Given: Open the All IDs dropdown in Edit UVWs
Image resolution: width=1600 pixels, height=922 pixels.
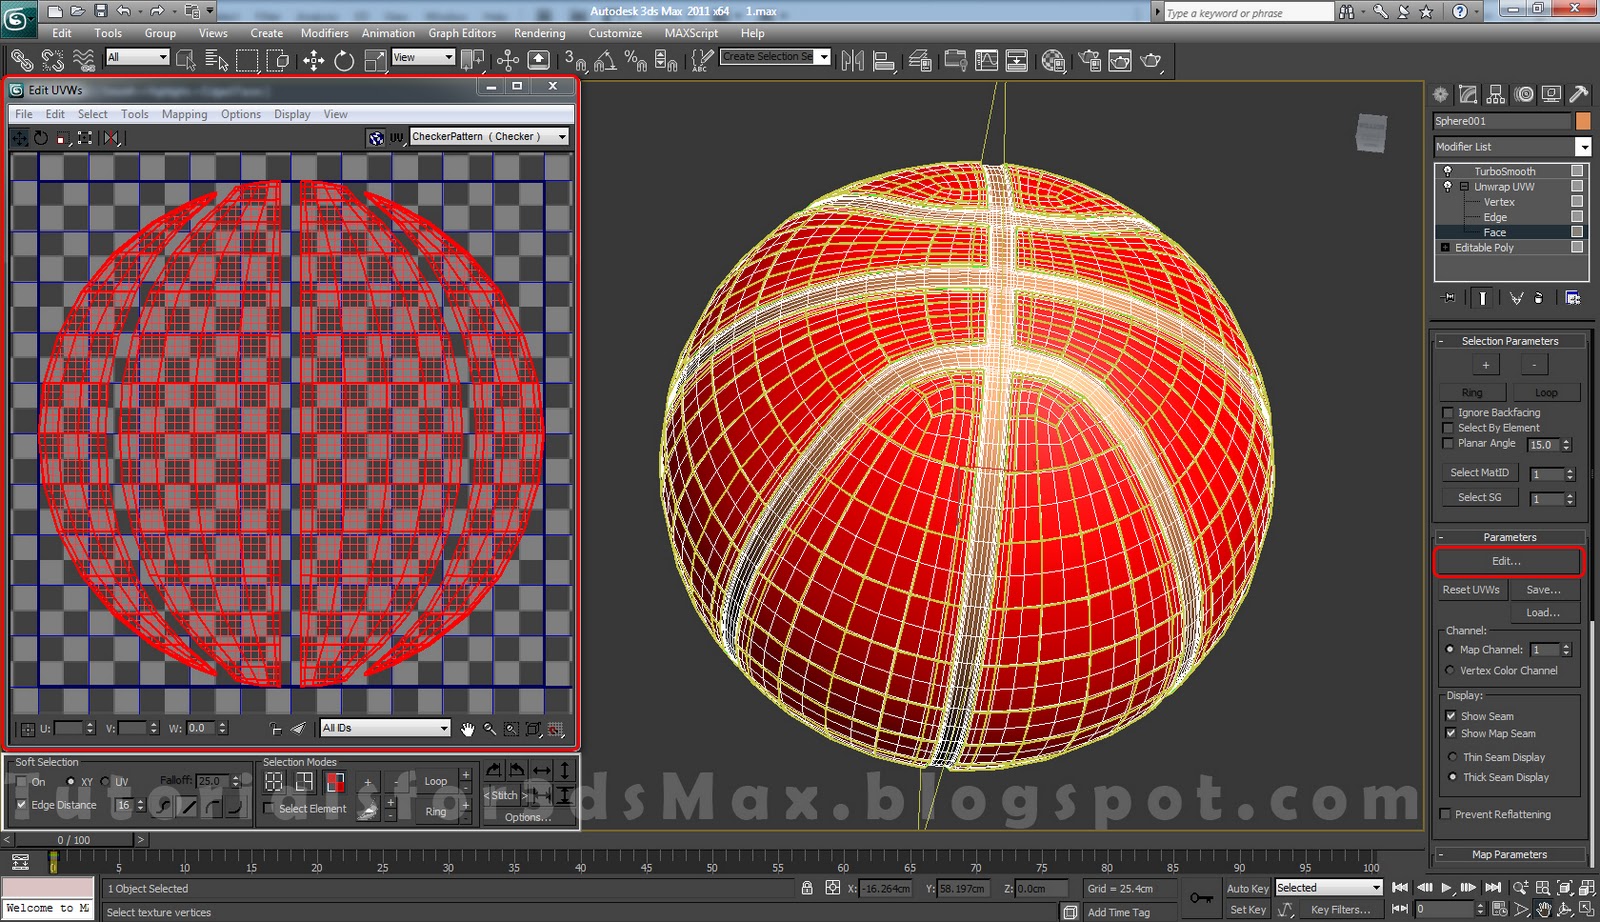Looking at the screenshot, I should pyautogui.click(x=443, y=728).
